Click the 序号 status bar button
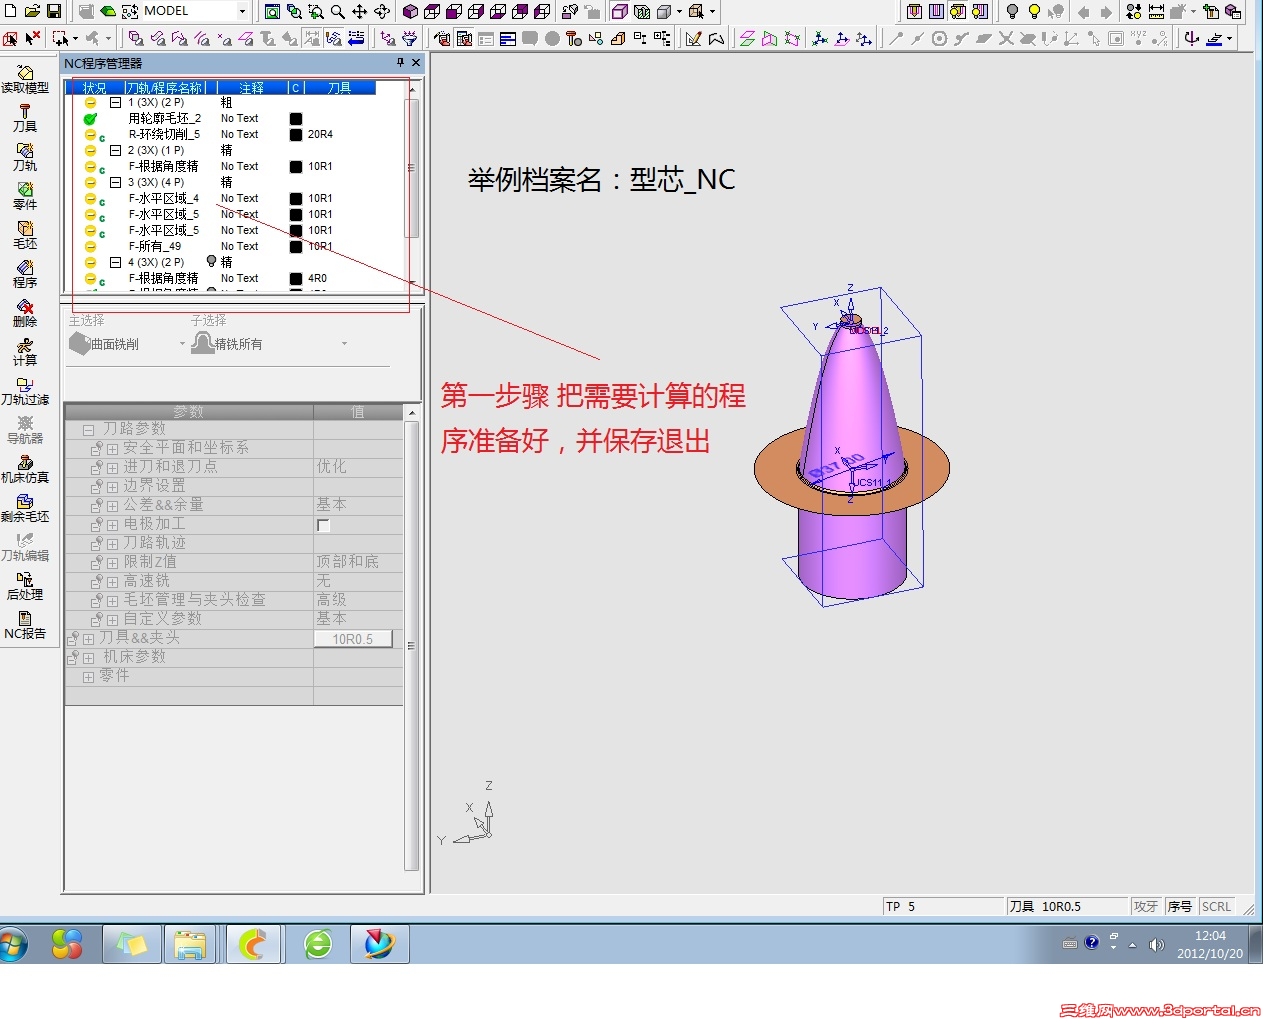The height and width of the screenshot is (1024, 1280). pyautogui.click(x=1180, y=907)
